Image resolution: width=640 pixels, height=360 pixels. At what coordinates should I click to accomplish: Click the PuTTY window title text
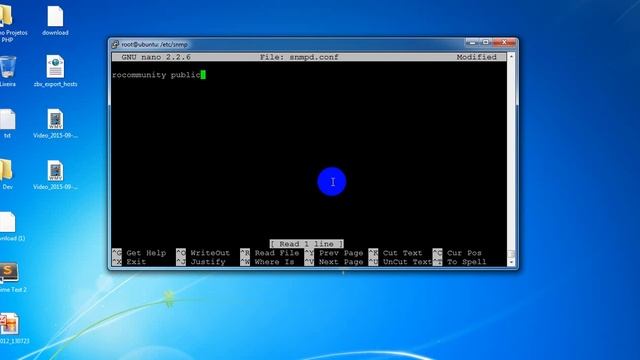(x=155, y=44)
